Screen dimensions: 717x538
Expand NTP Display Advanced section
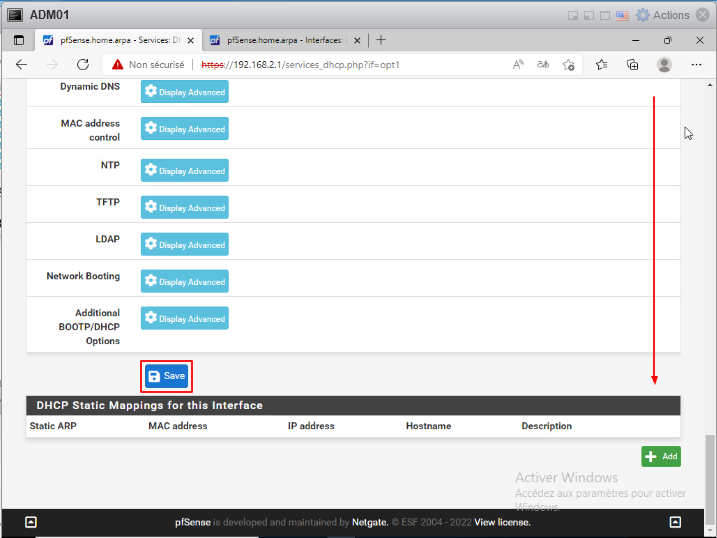click(x=184, y=171)
